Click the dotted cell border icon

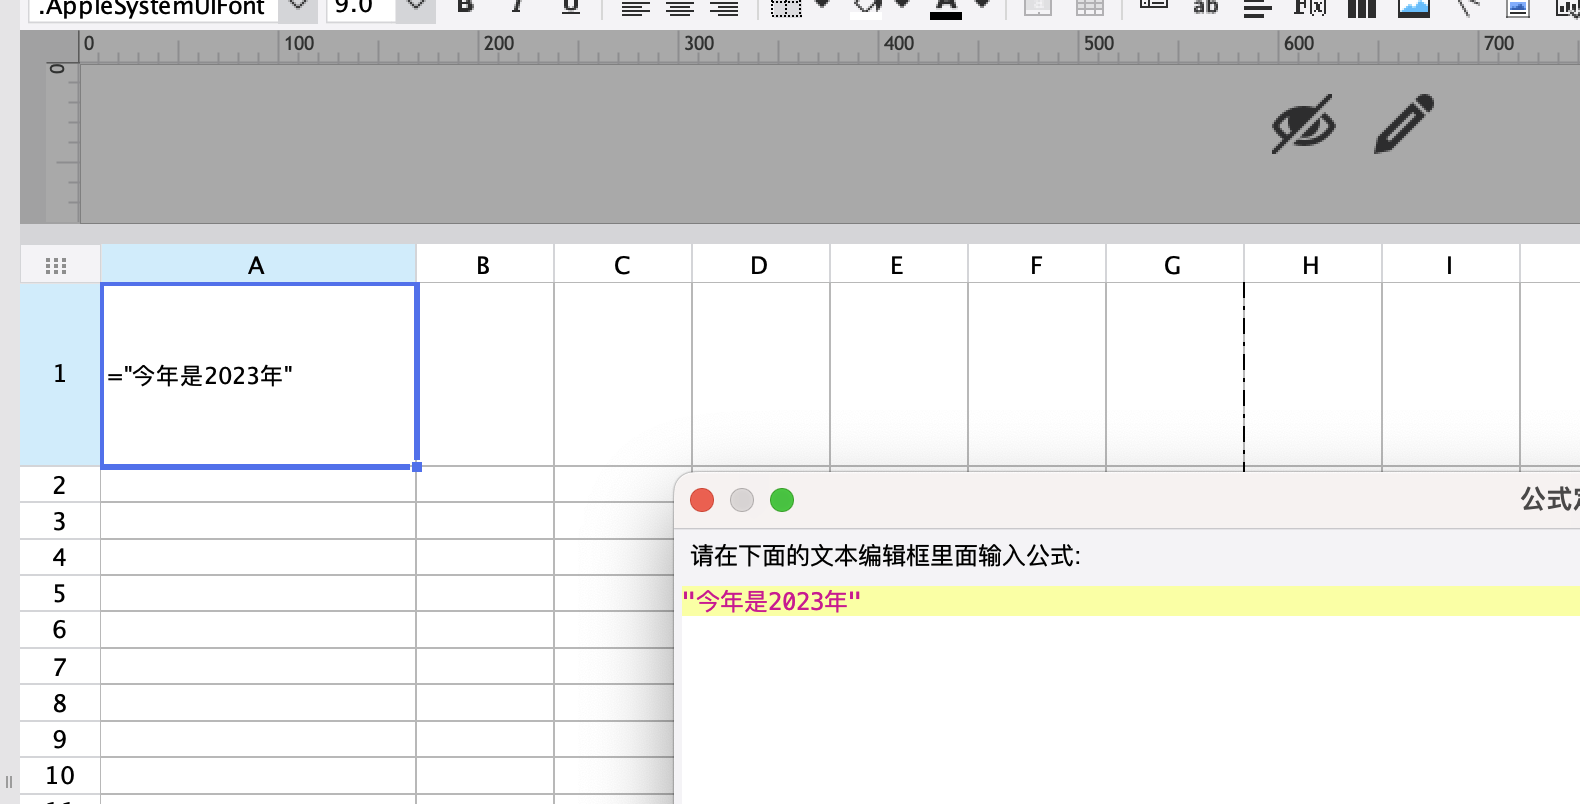point(786,8)
